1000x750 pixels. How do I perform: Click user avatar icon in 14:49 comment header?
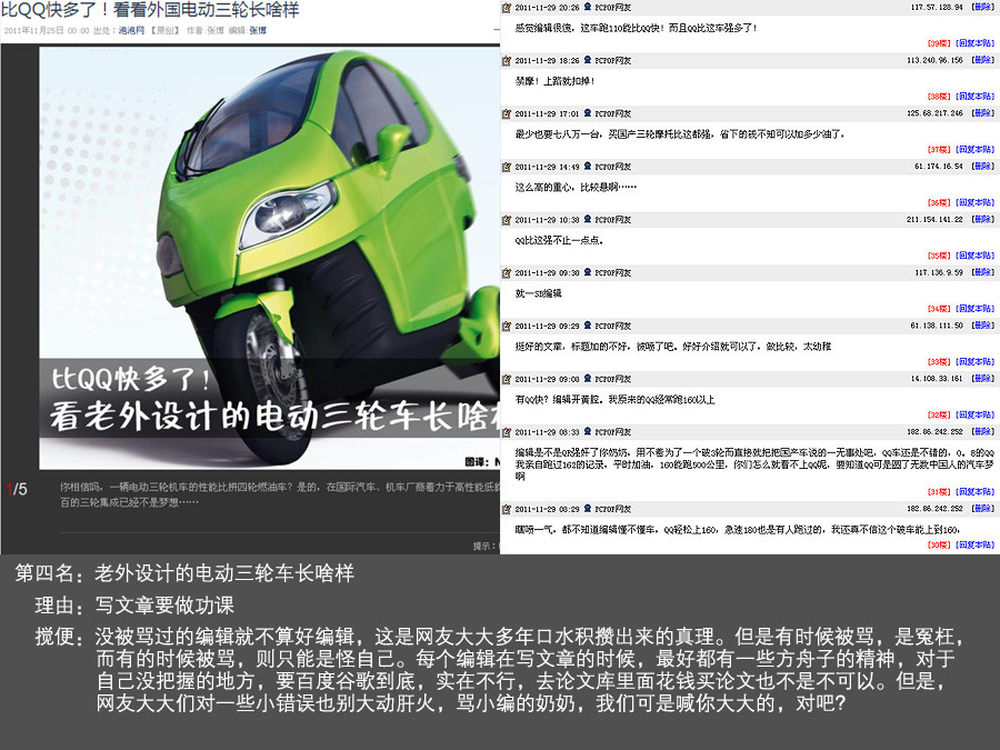587,166
